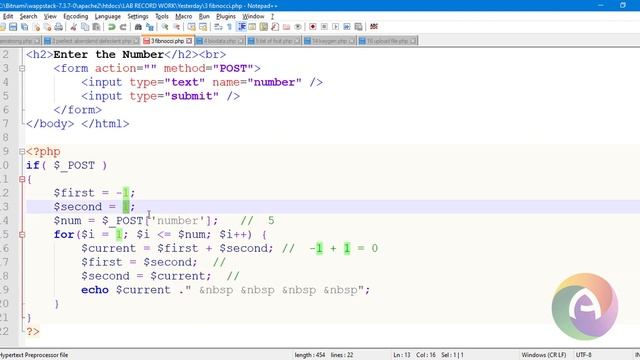Start macro recording with the red dot icon

(313, 27)
